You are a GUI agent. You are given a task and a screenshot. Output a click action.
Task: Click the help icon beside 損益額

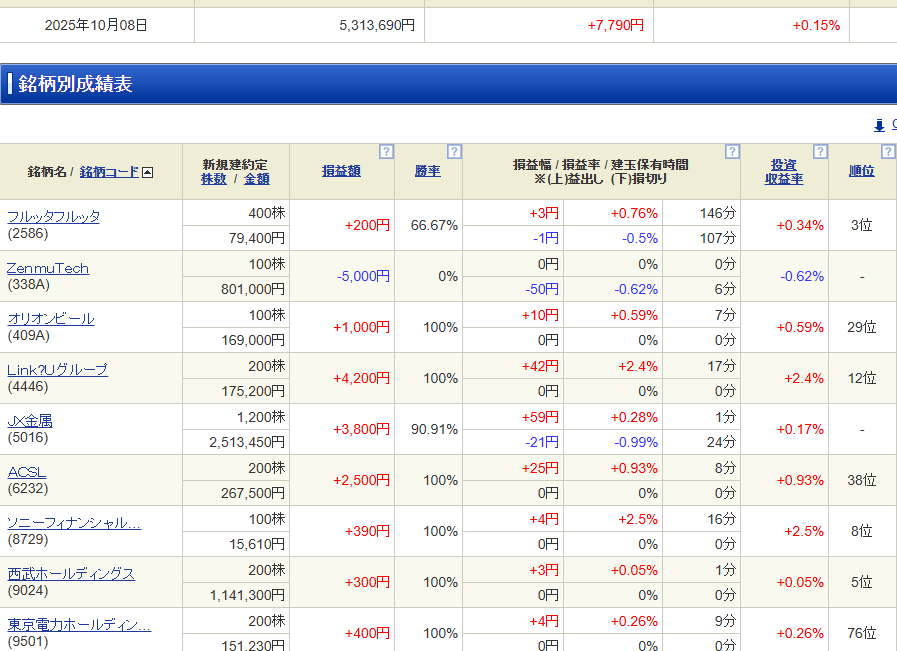click(386, 152)
